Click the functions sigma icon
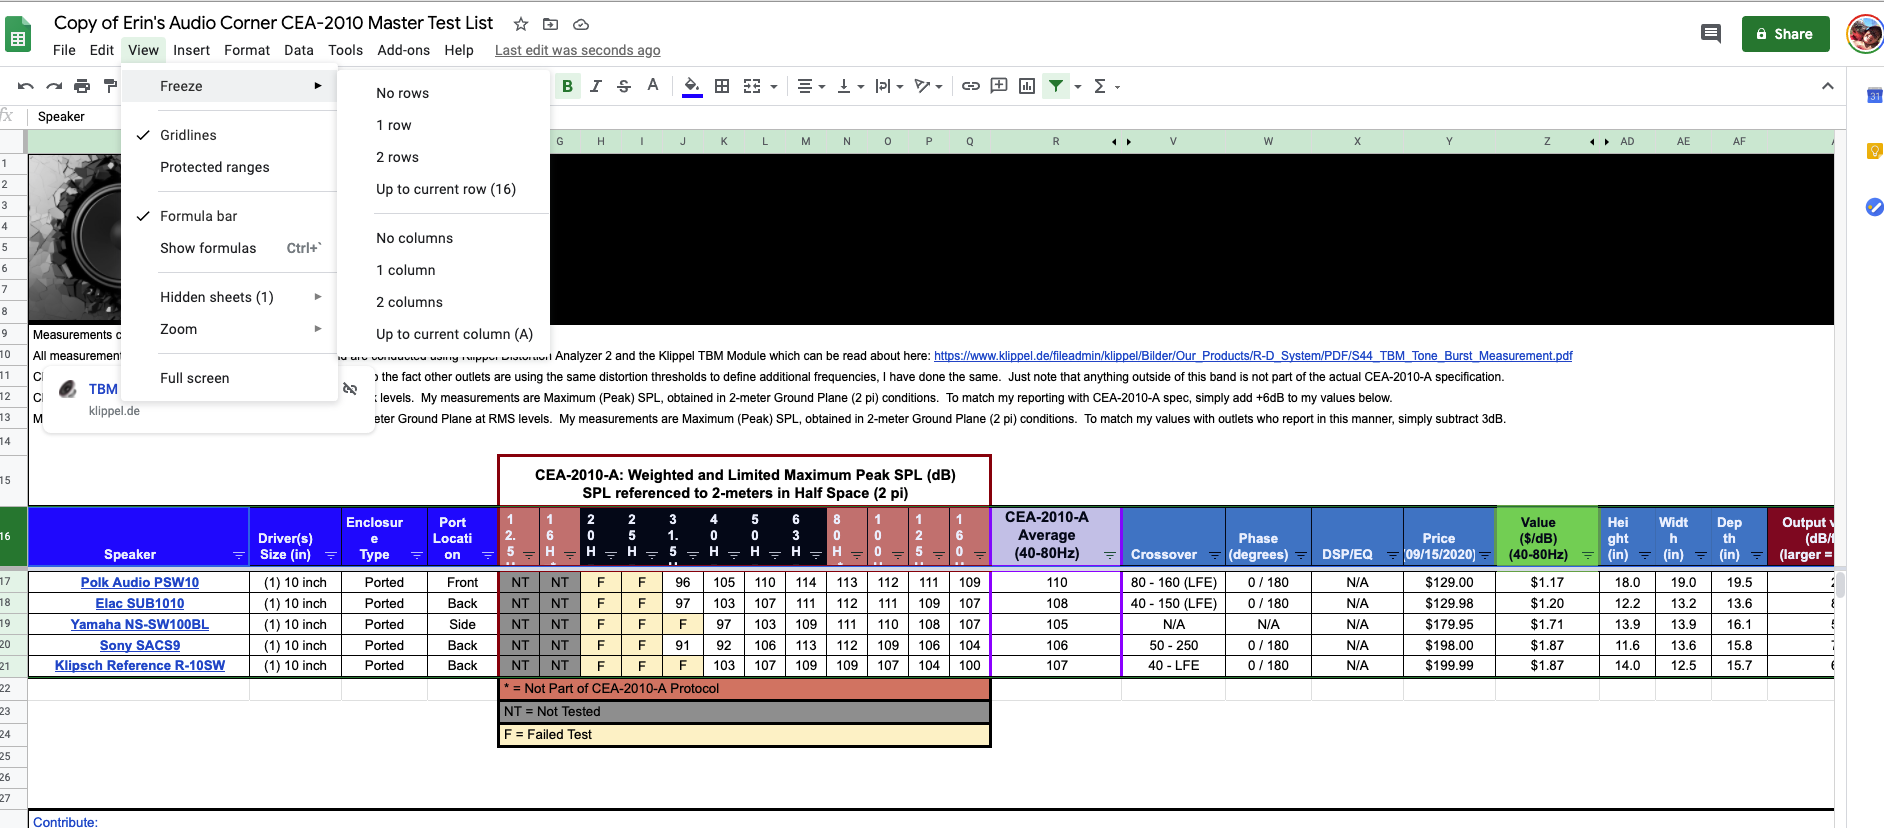 click(x=1100, y=86)
